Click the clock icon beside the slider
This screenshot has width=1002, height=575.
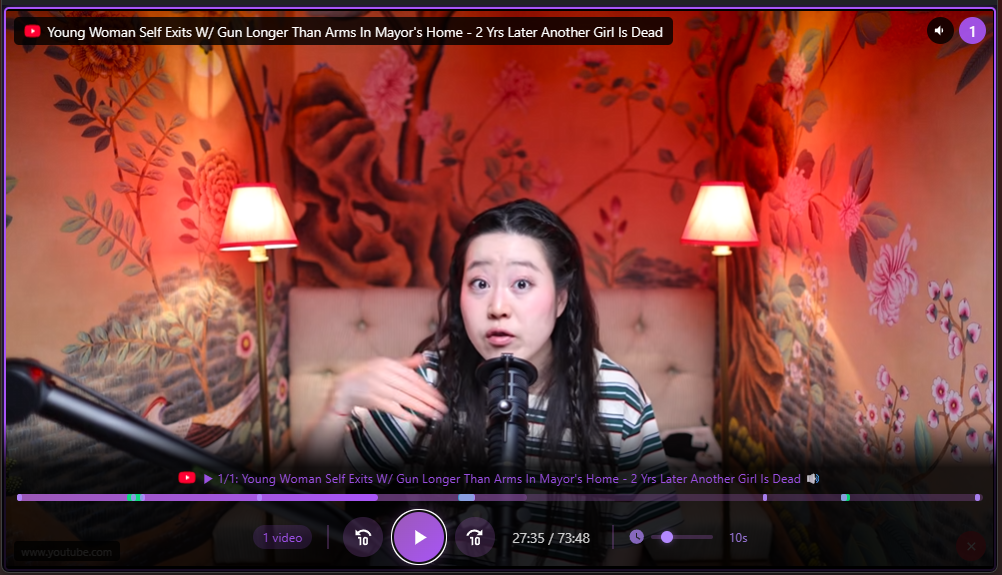tap(637, 537)
